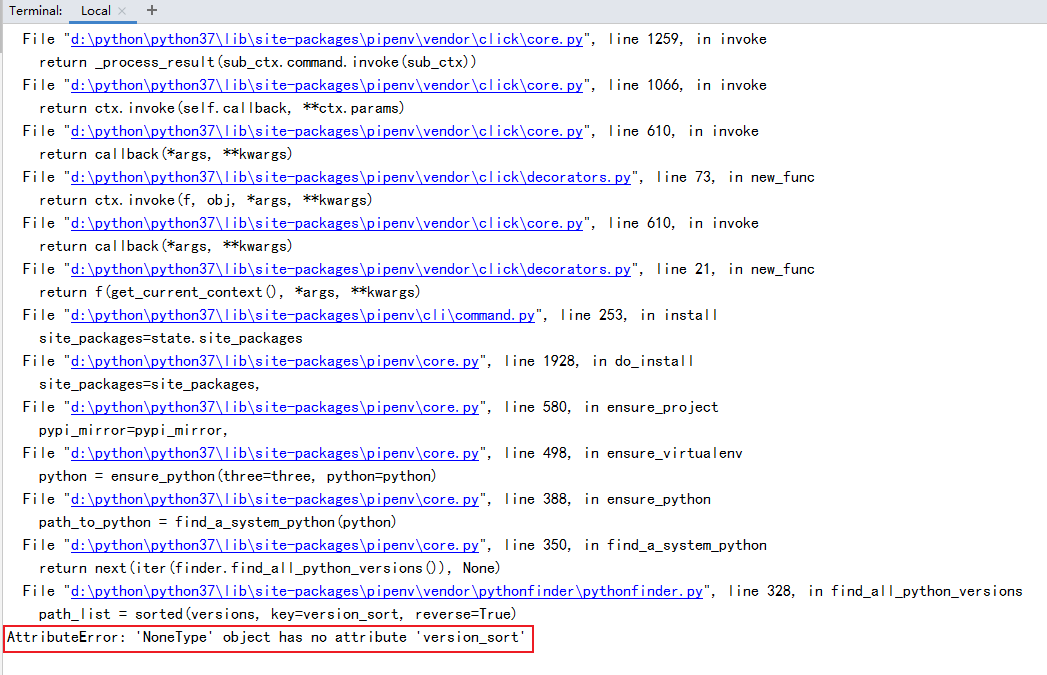Switch to the Local terminal tab
The width and height of the screenshot is (1047, 675).
tap(95, 11)
